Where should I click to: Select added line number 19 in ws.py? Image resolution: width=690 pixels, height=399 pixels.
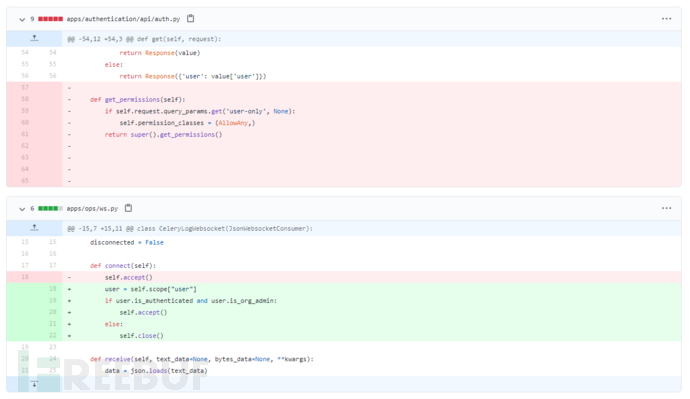(53, 300)
